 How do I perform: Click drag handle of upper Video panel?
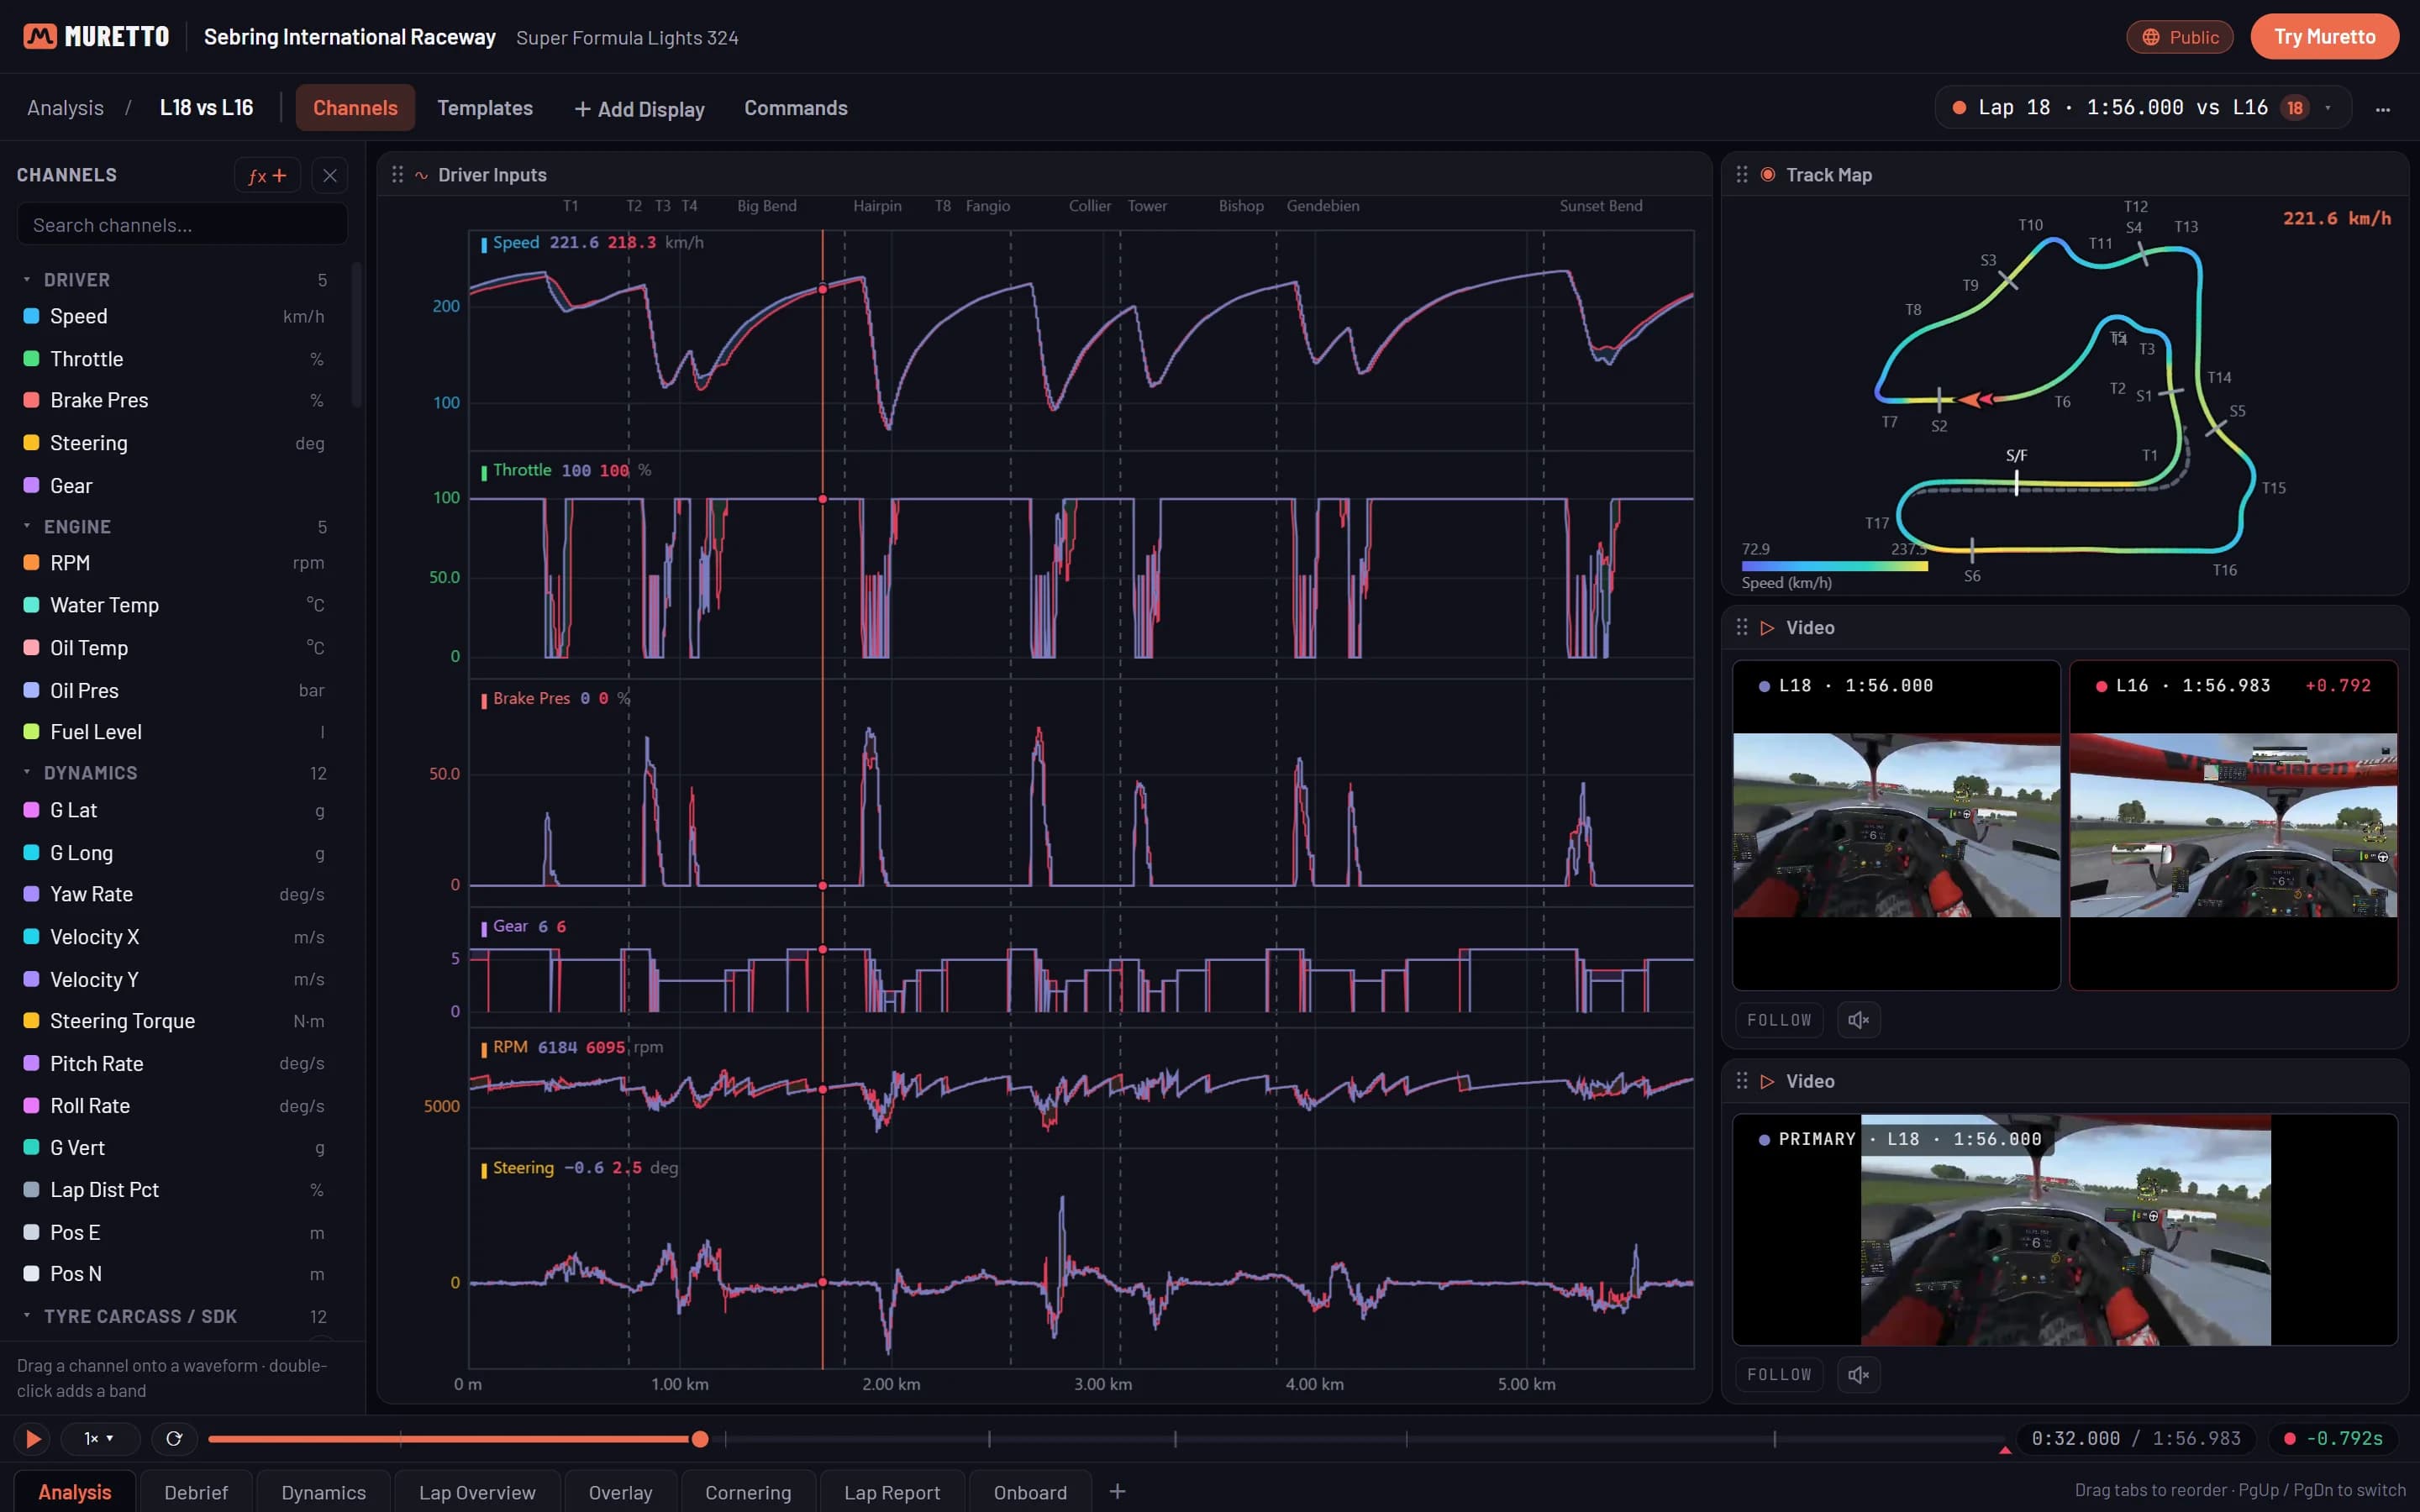tap(1742, 627)
